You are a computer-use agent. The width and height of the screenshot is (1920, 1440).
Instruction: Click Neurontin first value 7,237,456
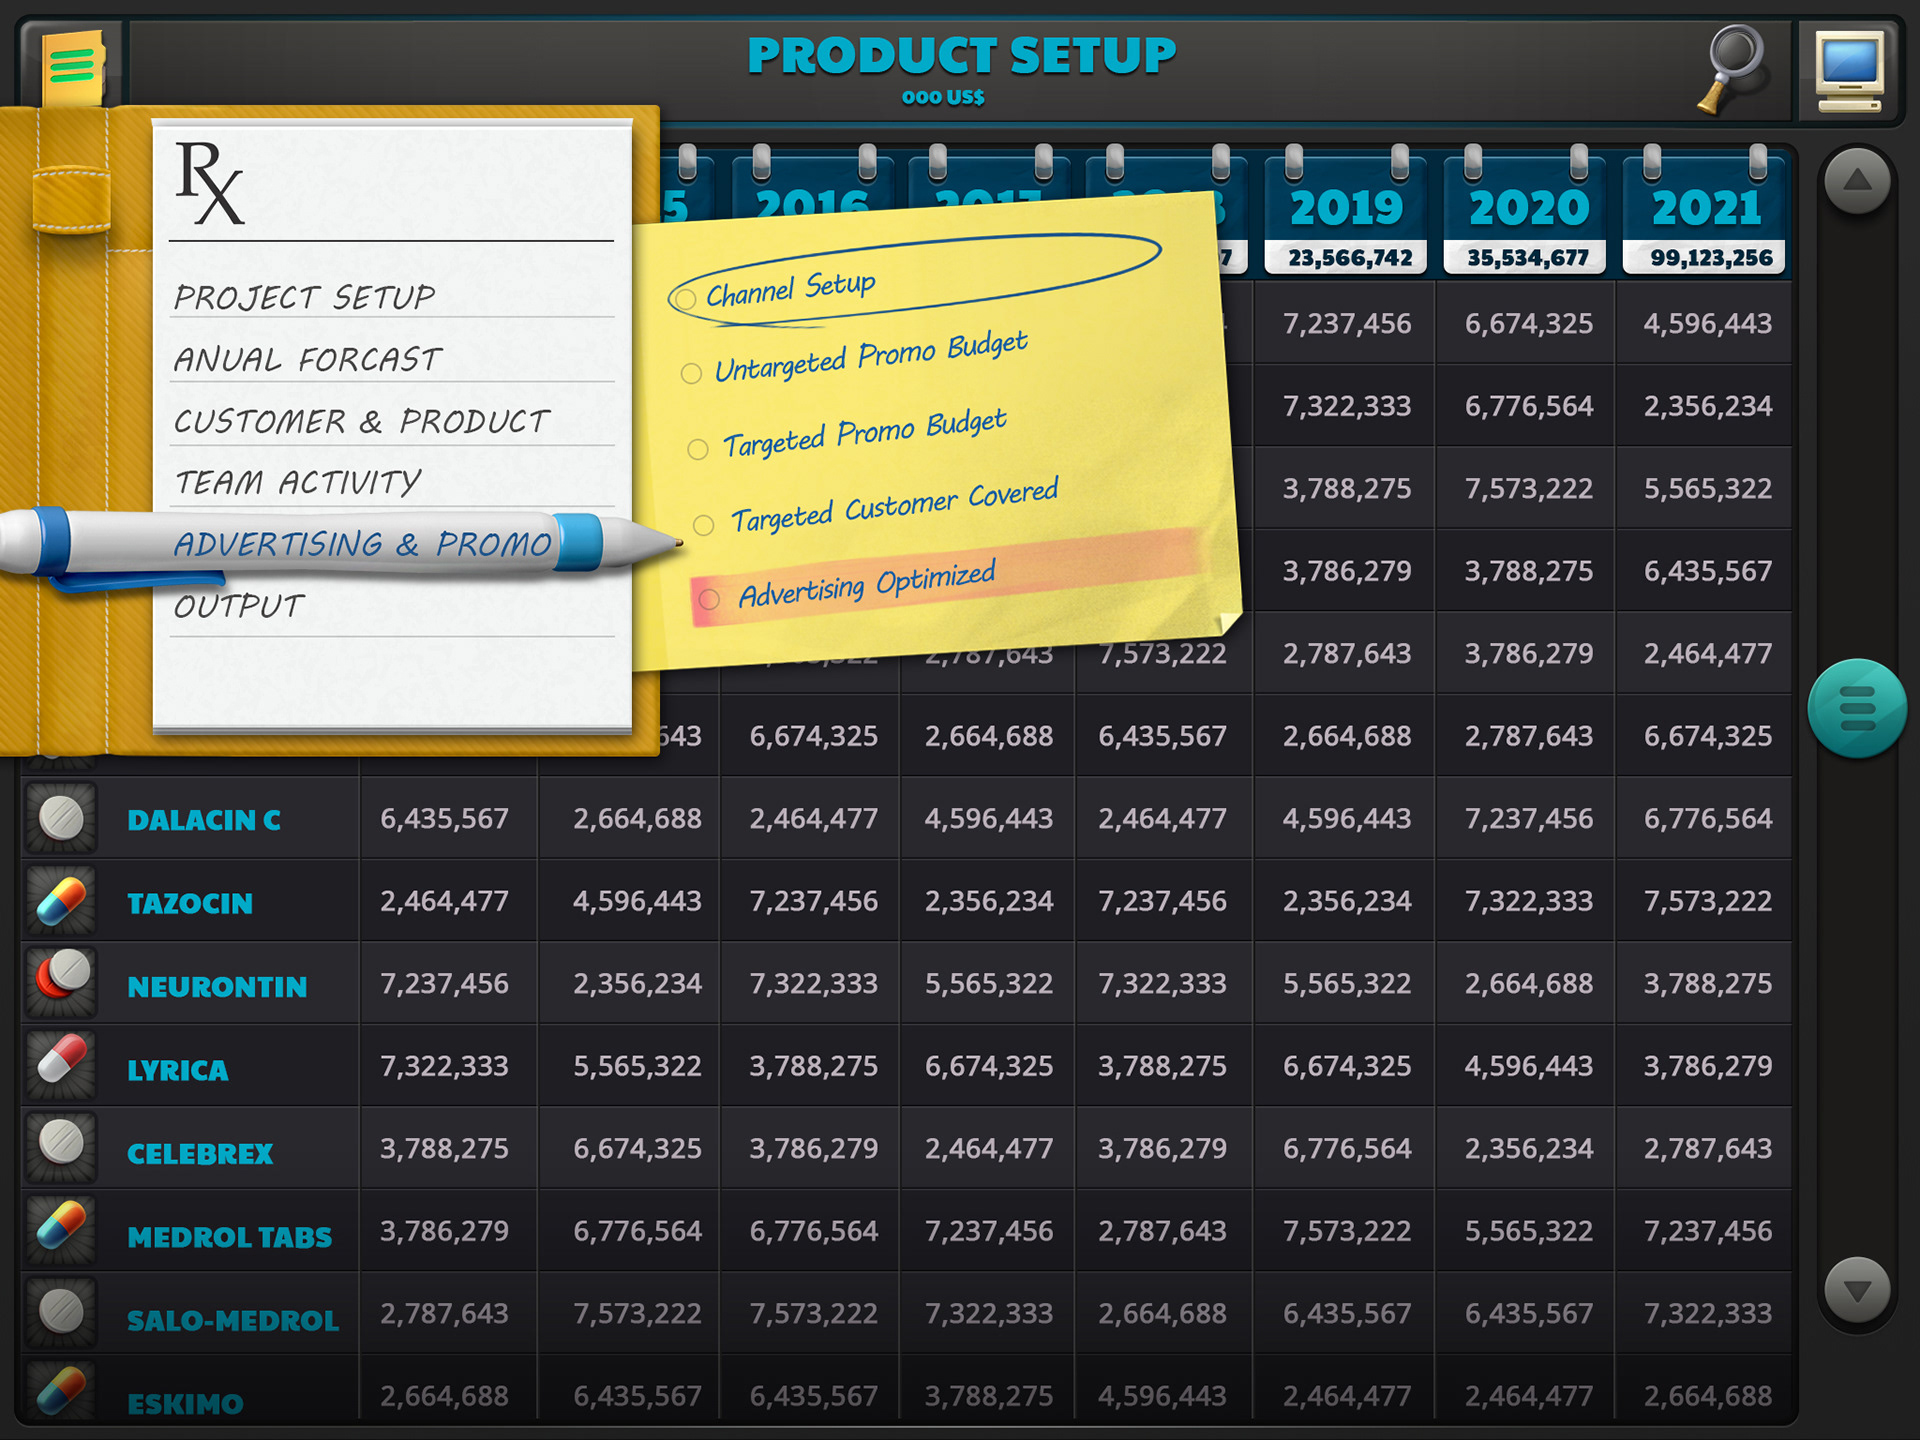444,983
